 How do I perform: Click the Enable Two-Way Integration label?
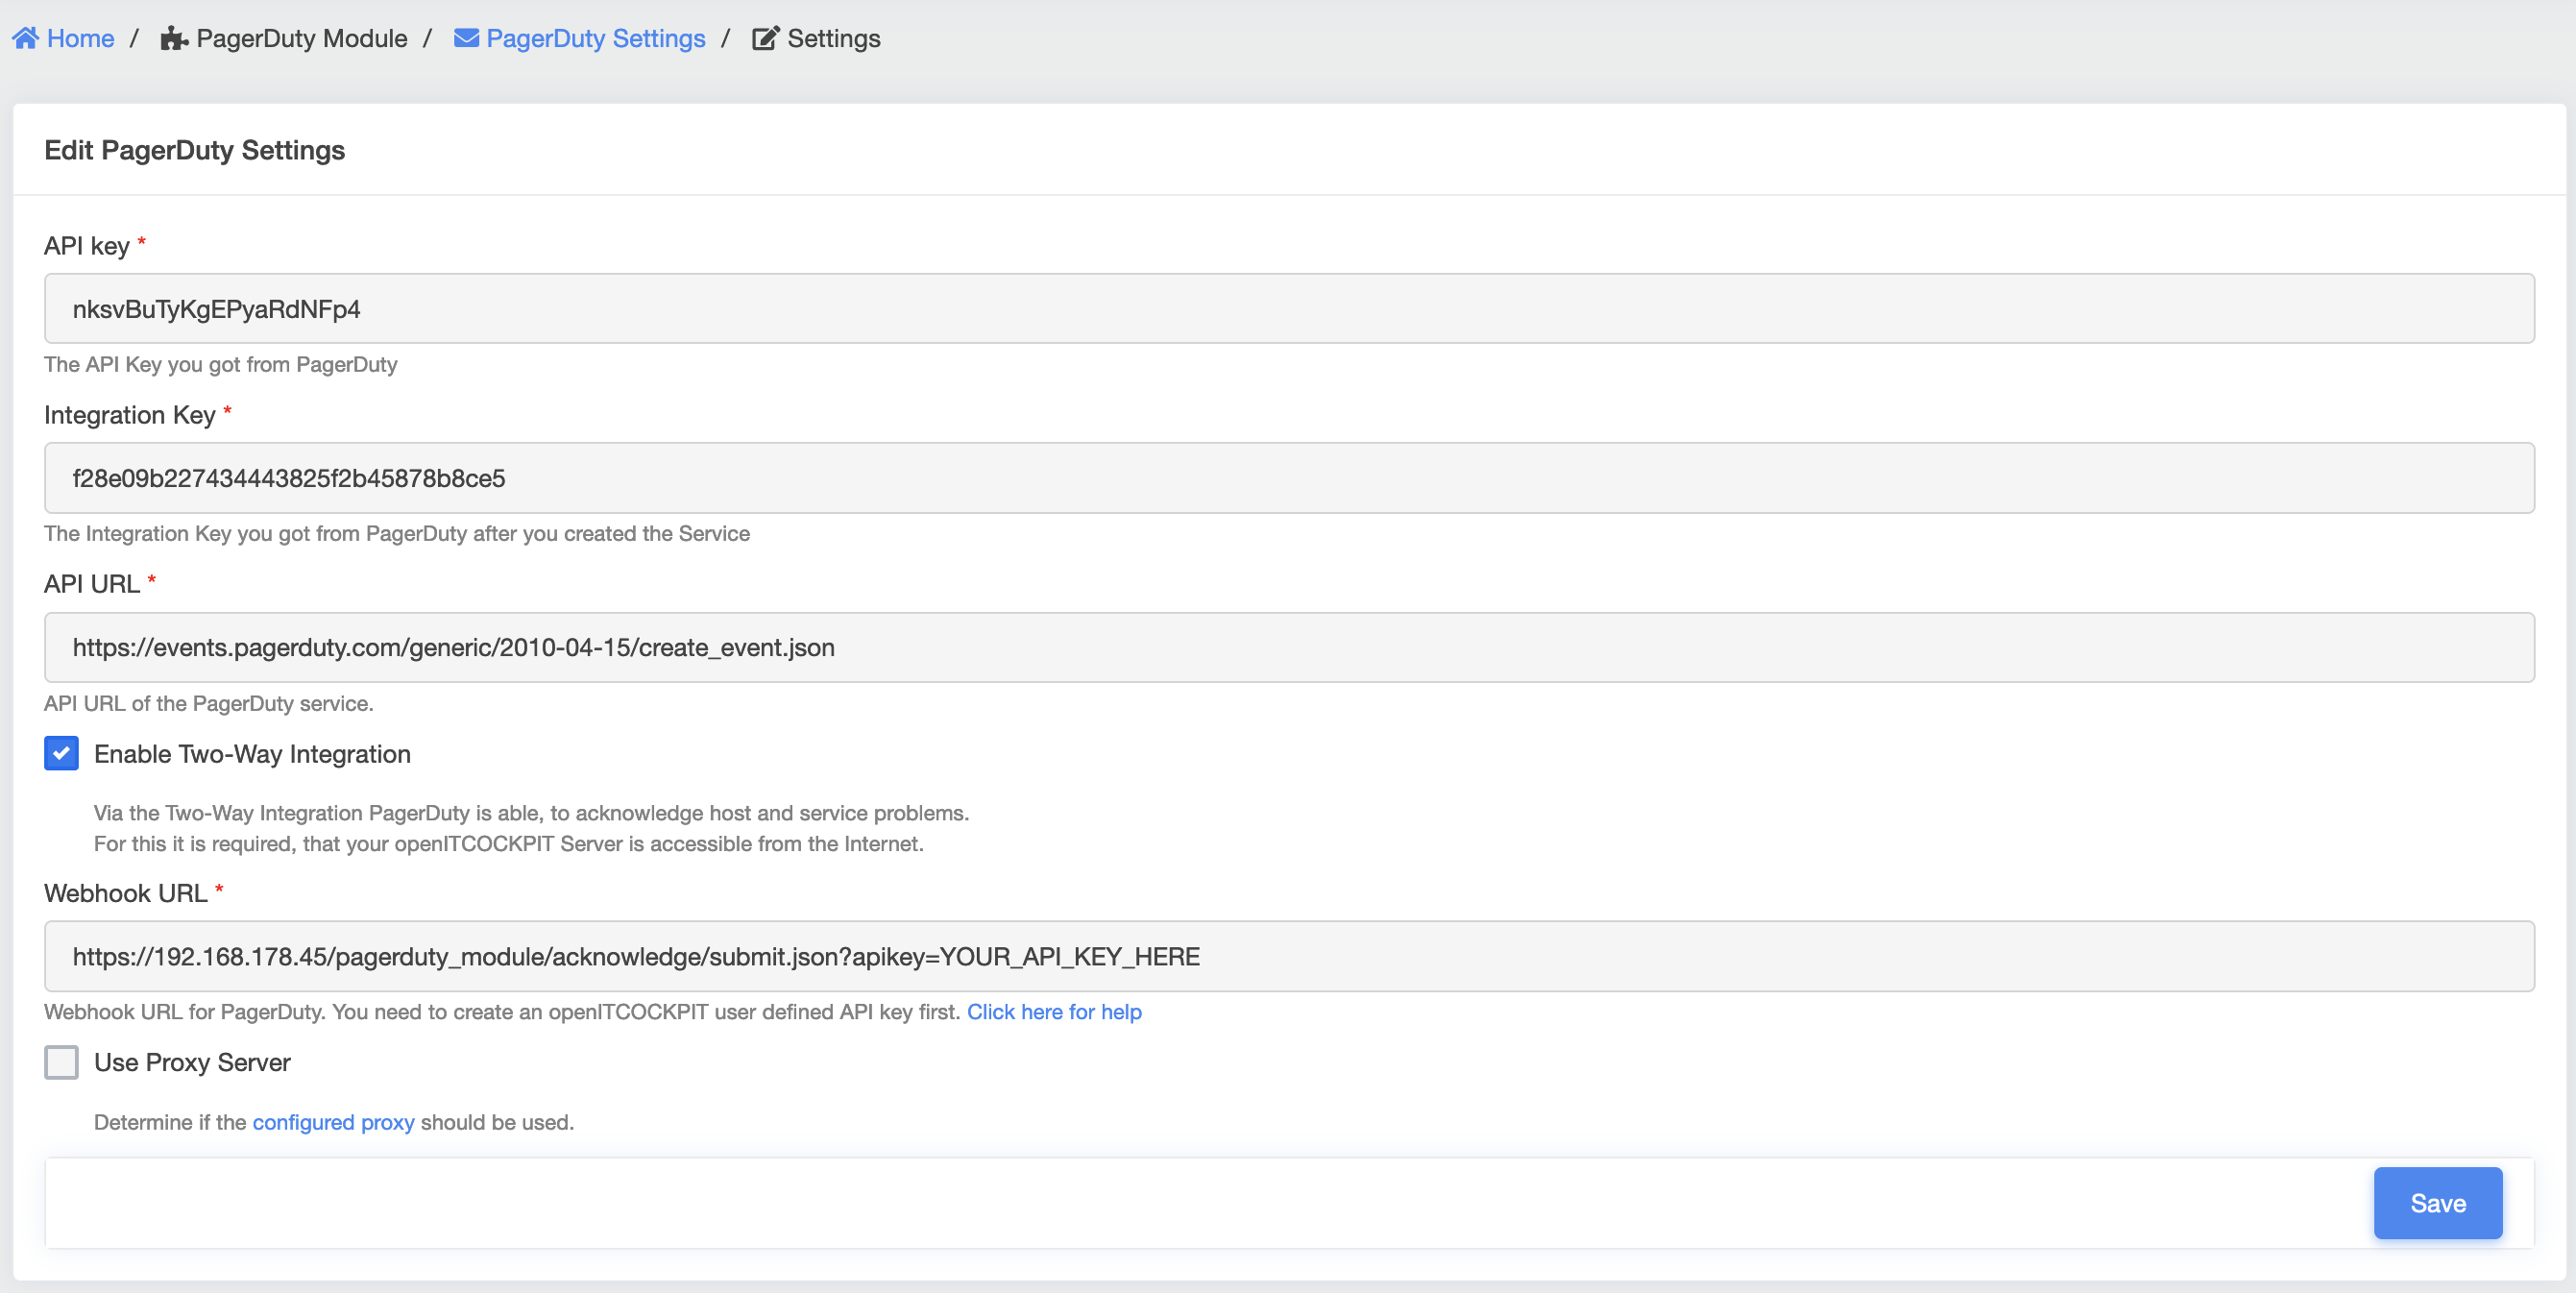pyautogui.click(x=252, y=754)
